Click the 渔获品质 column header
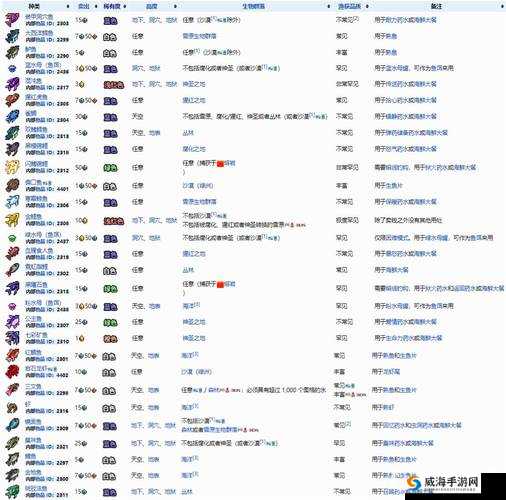This screenshot has width=506, height=500. [350, 6]
